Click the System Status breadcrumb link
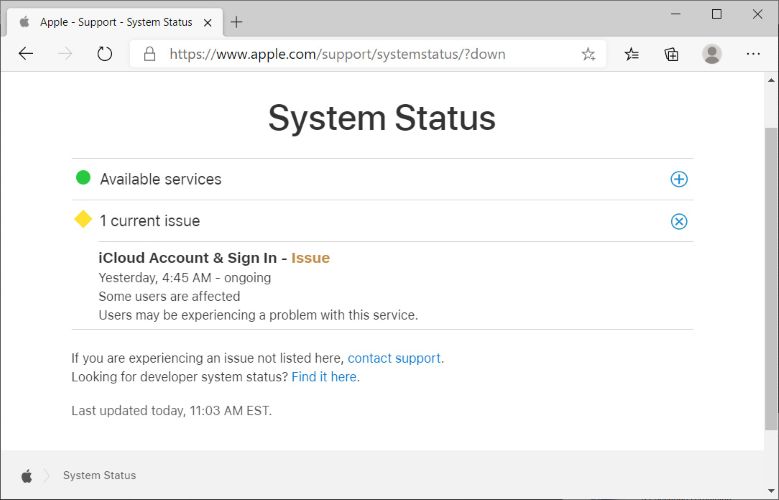This screenshot has width=779, height=500. tap(99, 475)
